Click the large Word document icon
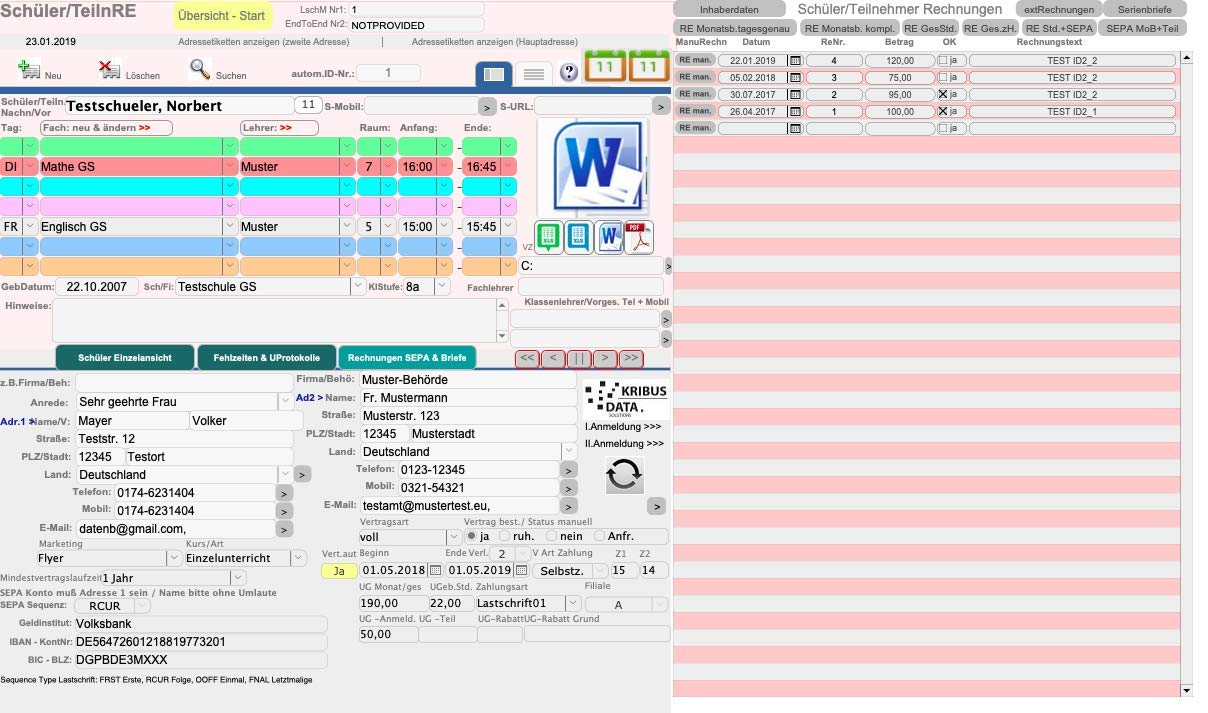Image resolution: width=1208 pixels, height=713 pixels. (x=592, y=166)
